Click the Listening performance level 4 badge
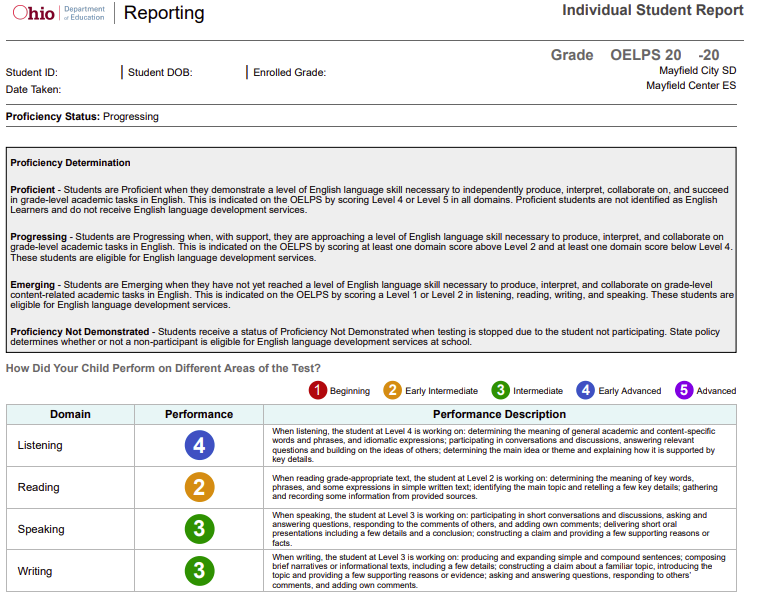 click(199, 445)
